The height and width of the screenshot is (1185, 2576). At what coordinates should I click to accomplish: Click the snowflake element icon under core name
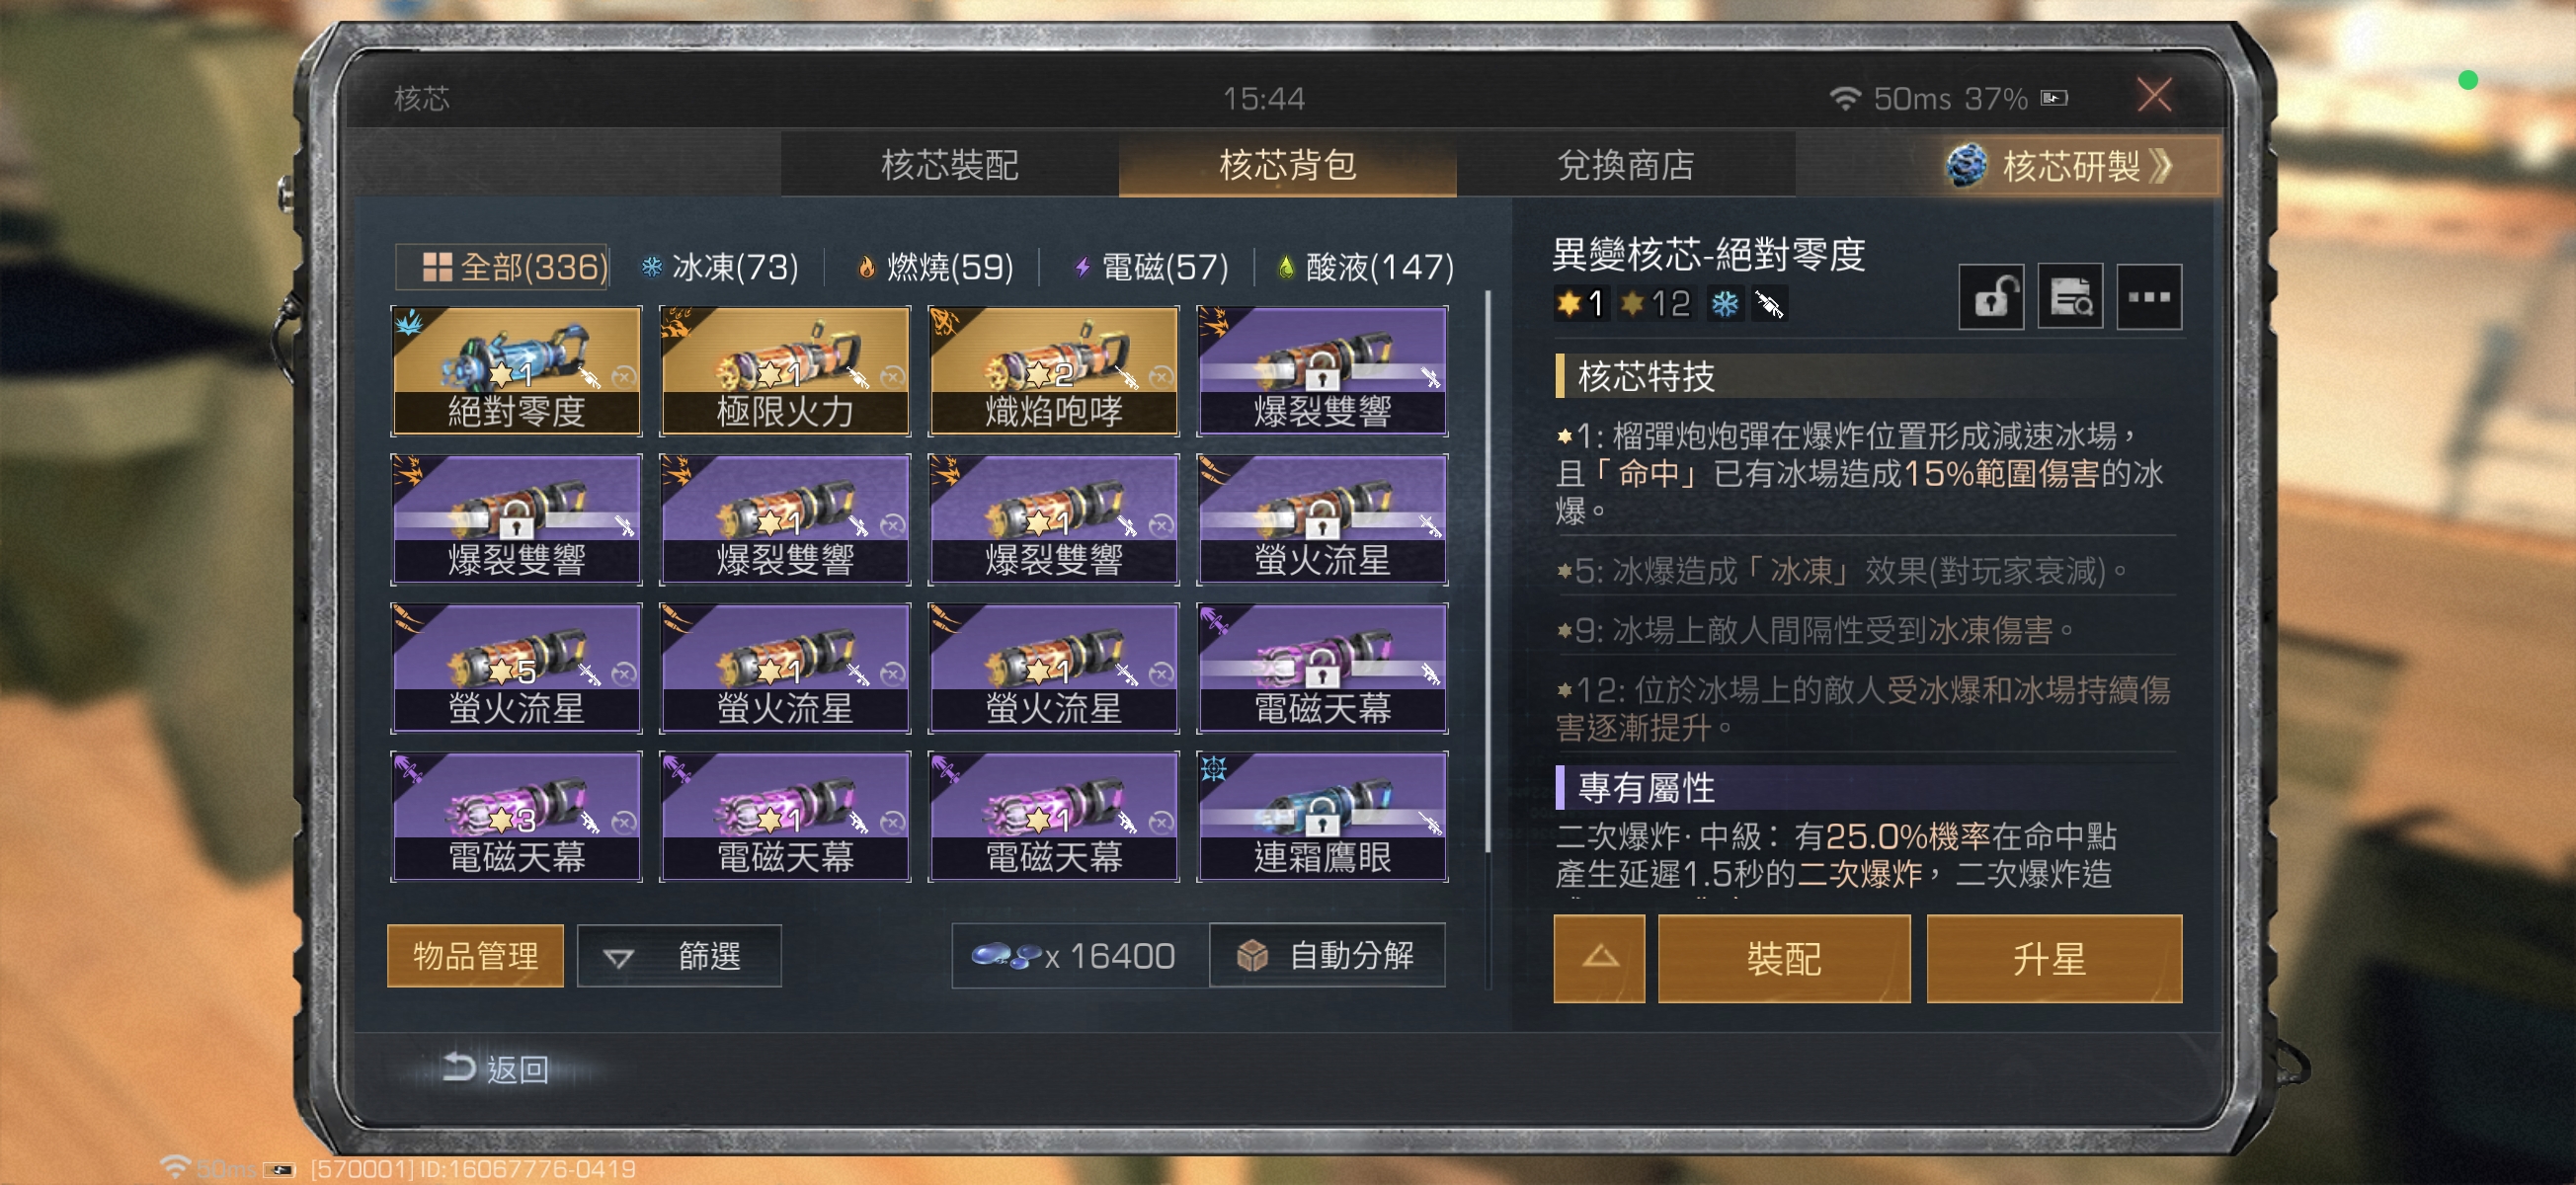click(x=1724, y=304)
